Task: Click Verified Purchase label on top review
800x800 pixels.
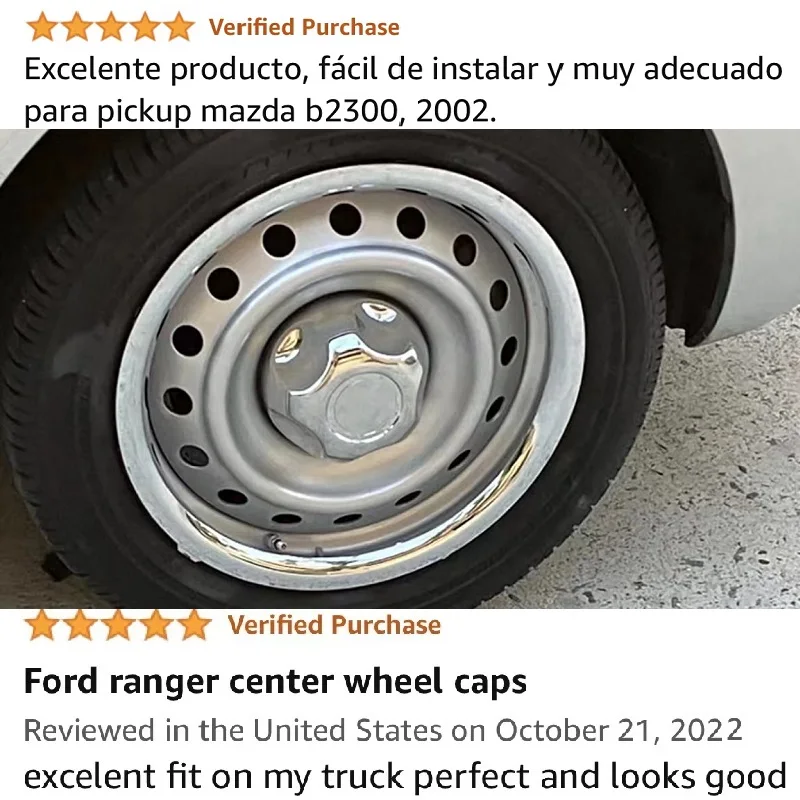Action: tap(304, 27)
